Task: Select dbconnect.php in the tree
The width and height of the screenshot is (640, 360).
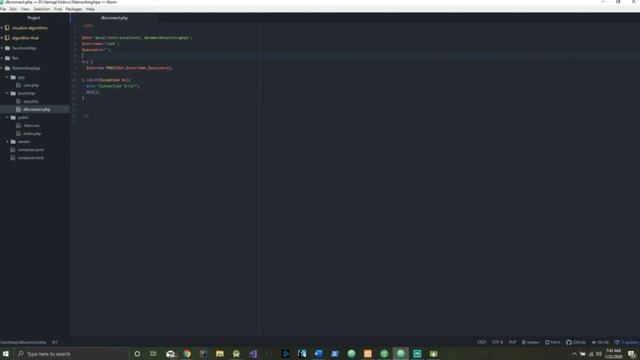Action: click(37, 109)
